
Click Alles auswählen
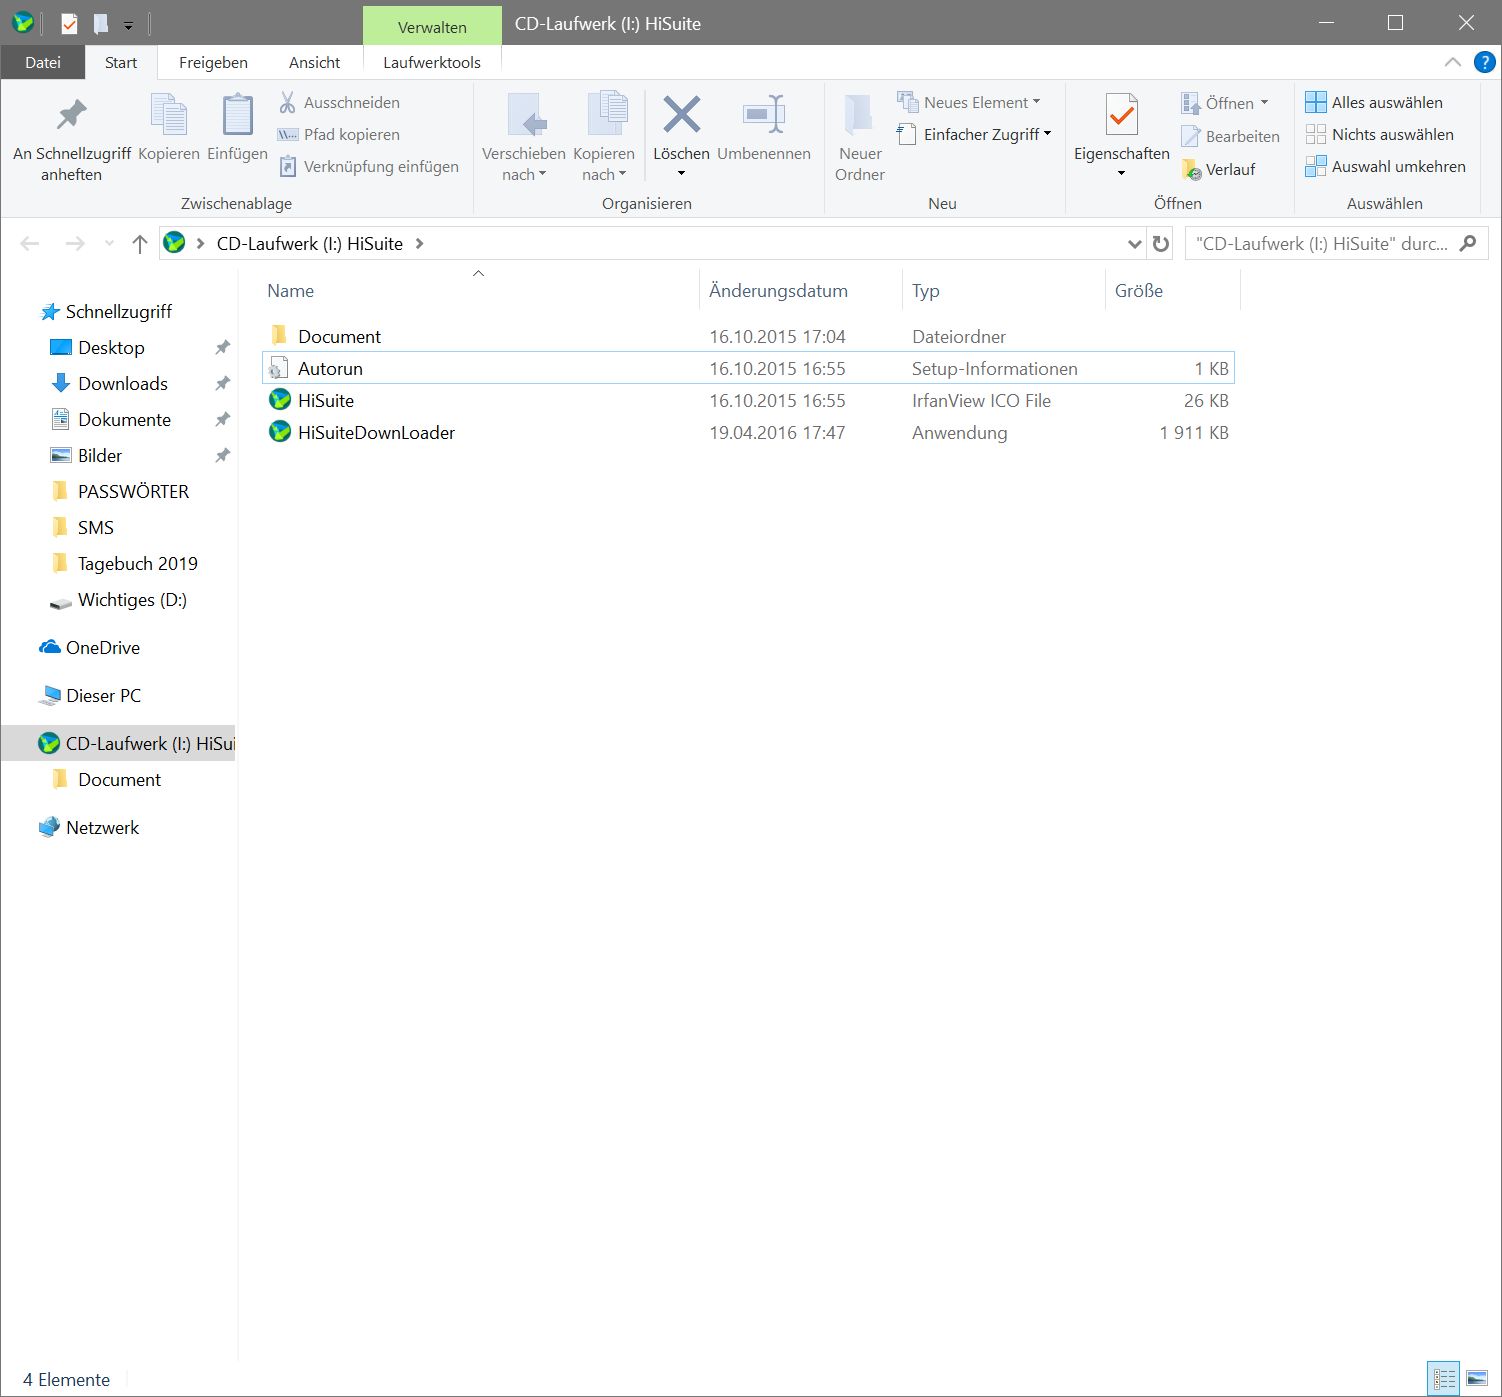click(1374, 102)
